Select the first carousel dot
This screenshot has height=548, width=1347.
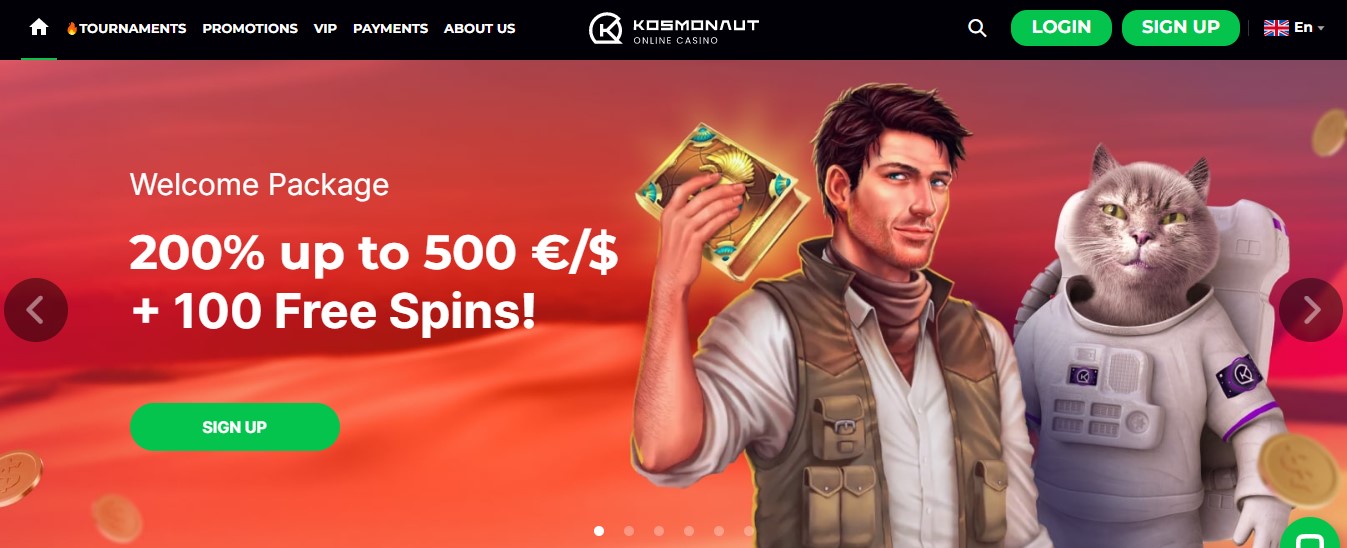pos(599,531)
